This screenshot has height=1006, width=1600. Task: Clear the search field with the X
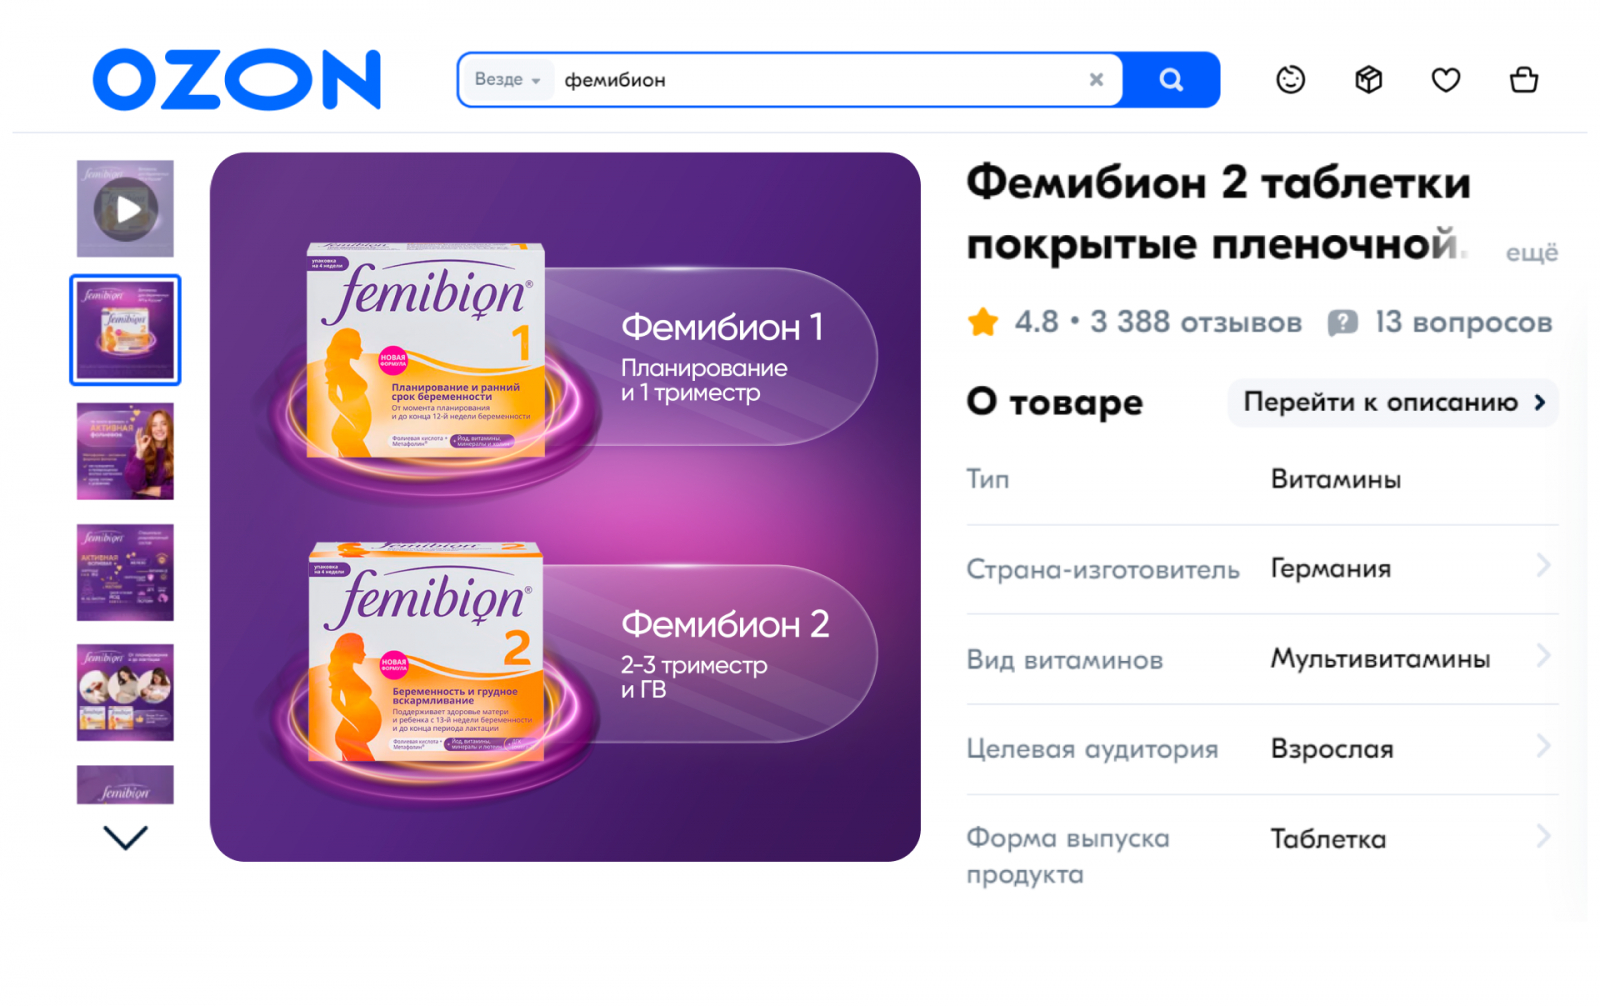(x=1096, y=79)
